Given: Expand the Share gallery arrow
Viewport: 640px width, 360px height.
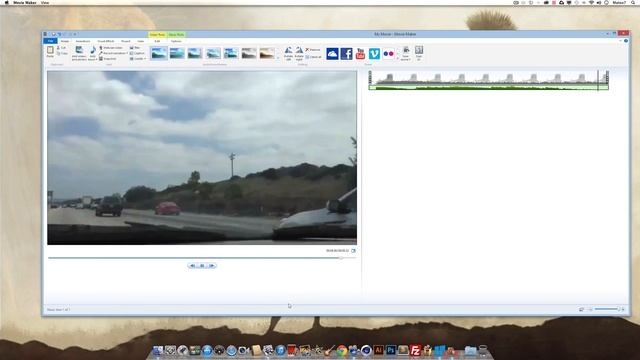Looking at the screenshot, I should pos(398,58).
